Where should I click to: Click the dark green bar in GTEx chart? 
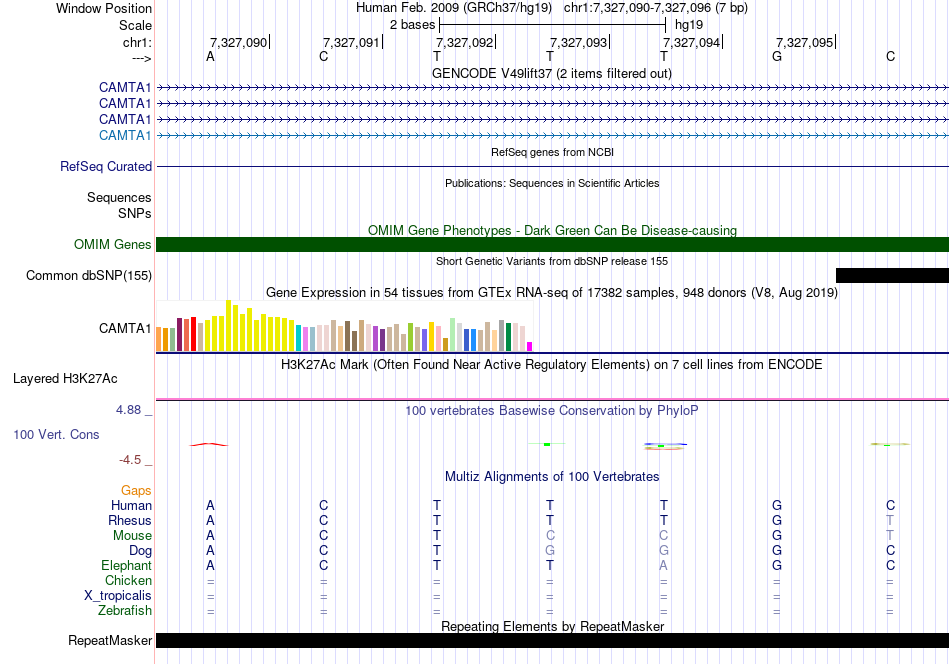[x=508, y=337]
